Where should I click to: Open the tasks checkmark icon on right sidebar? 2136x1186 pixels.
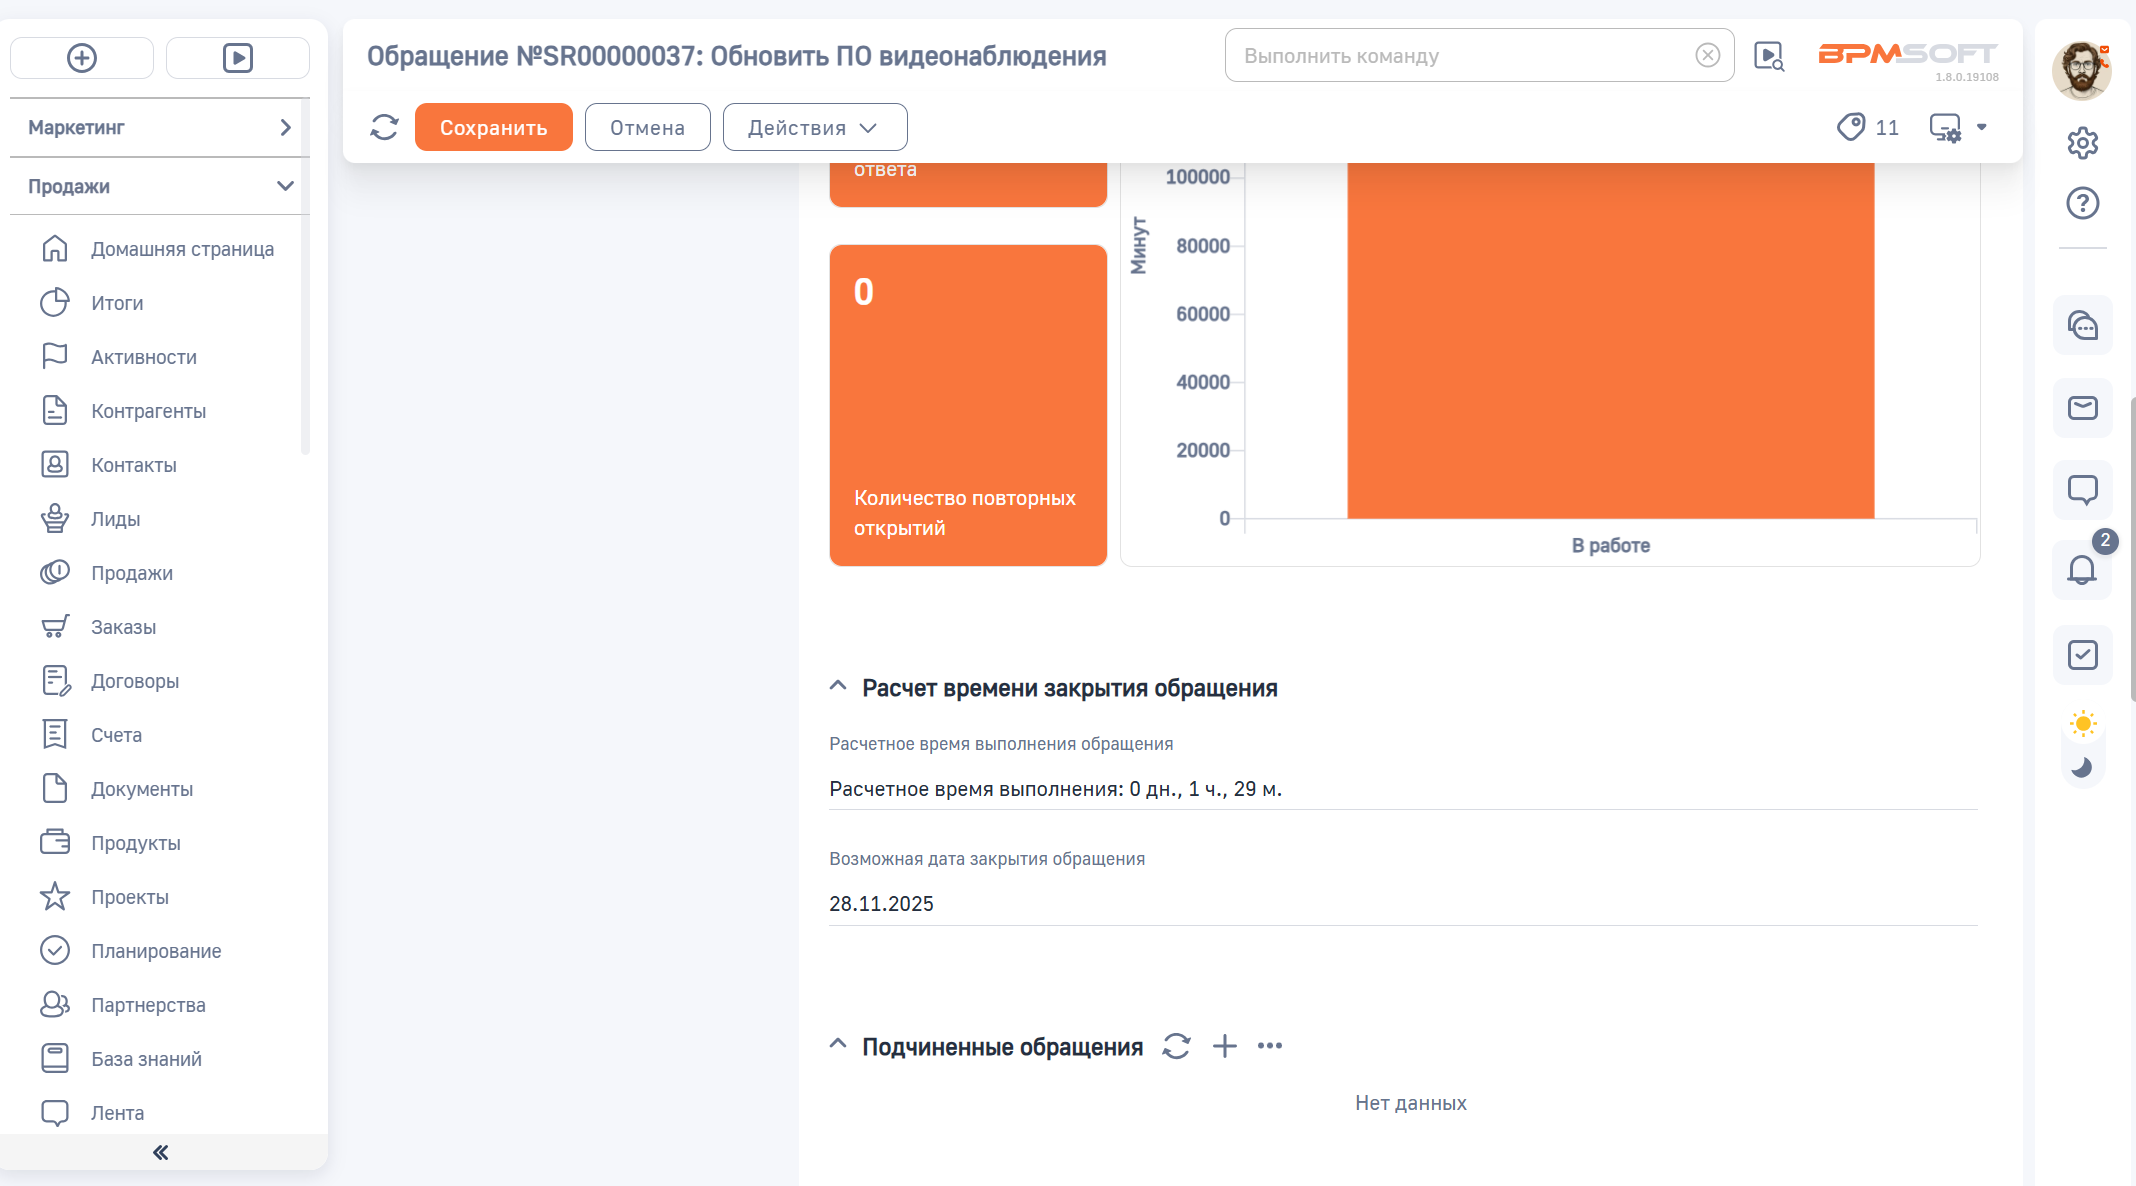coord(2083,655)
